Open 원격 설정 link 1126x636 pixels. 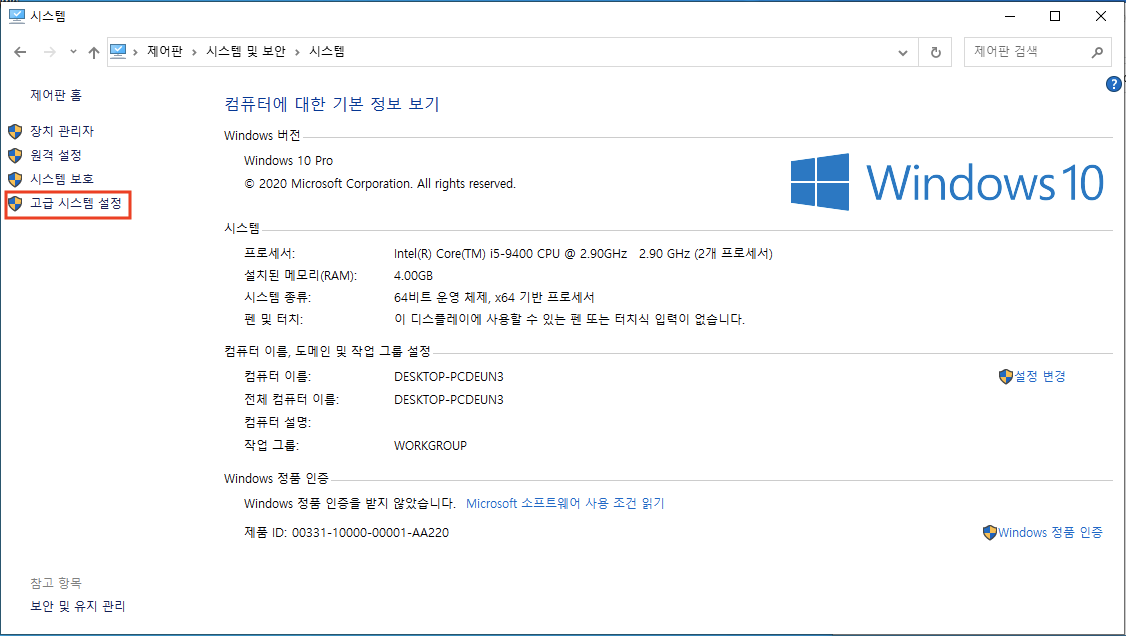point(56,155)
